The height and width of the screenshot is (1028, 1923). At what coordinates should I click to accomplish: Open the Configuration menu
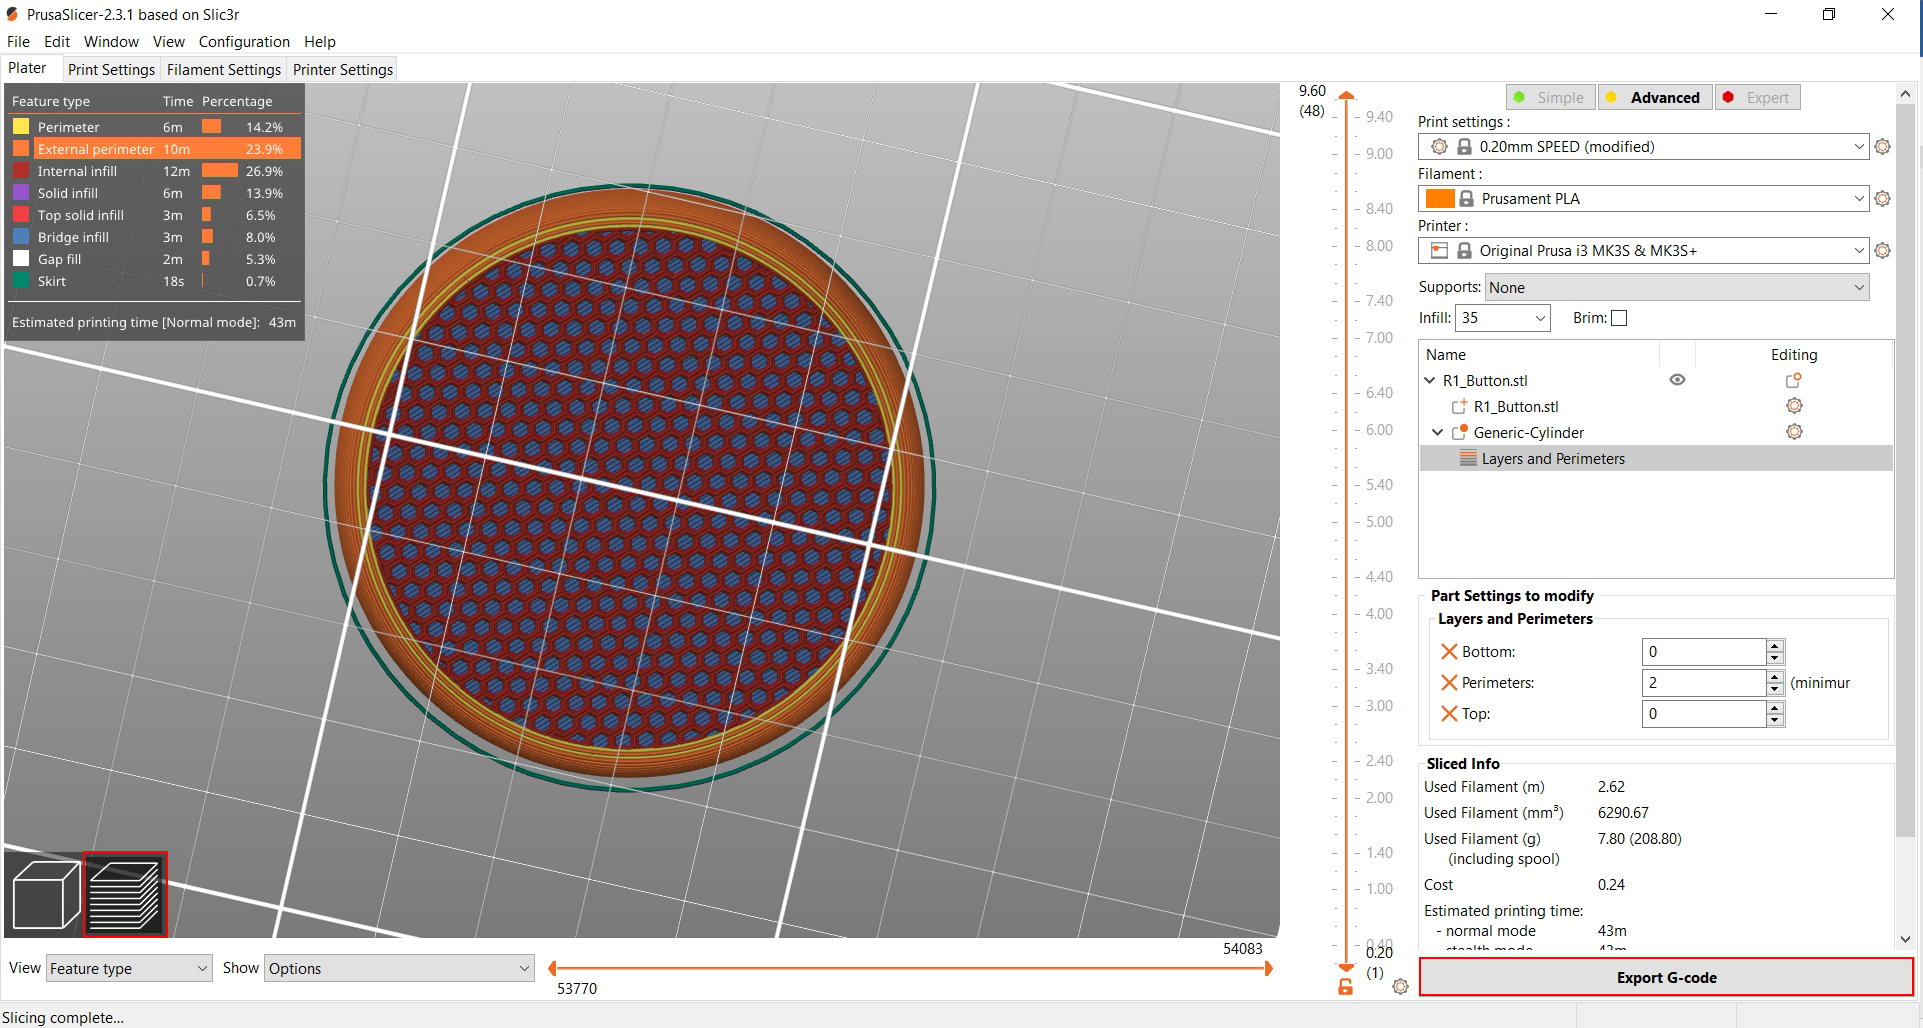pyautogui.click(x=244, y=42)
